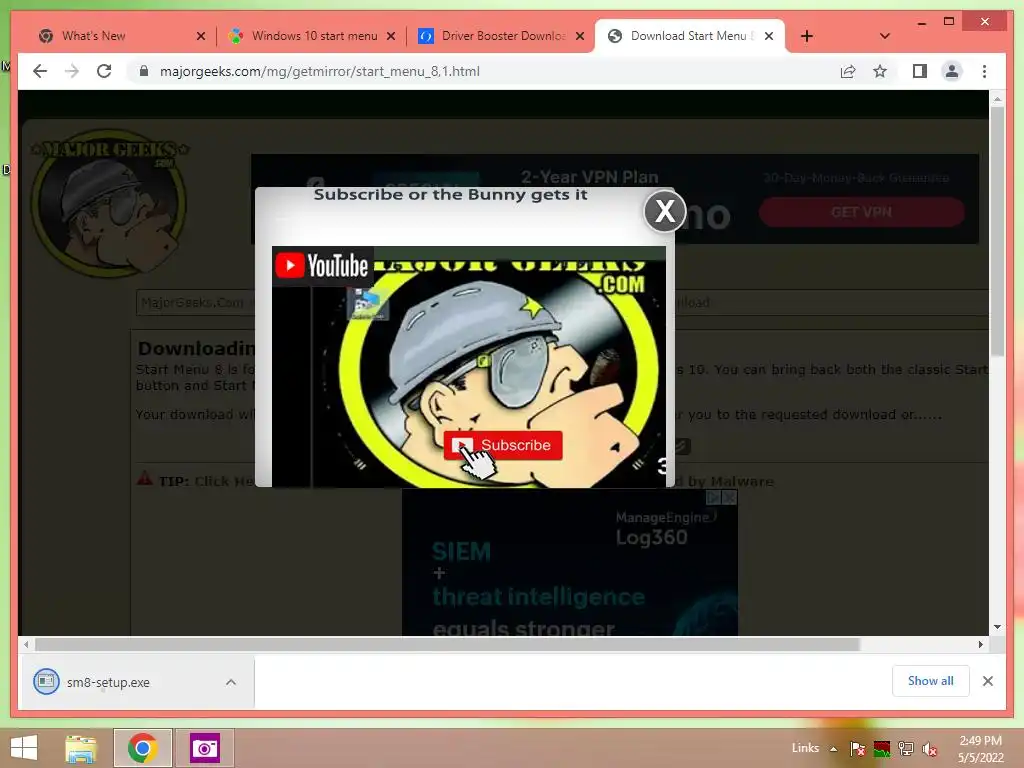Go back to the previous page

coord(40,71)
